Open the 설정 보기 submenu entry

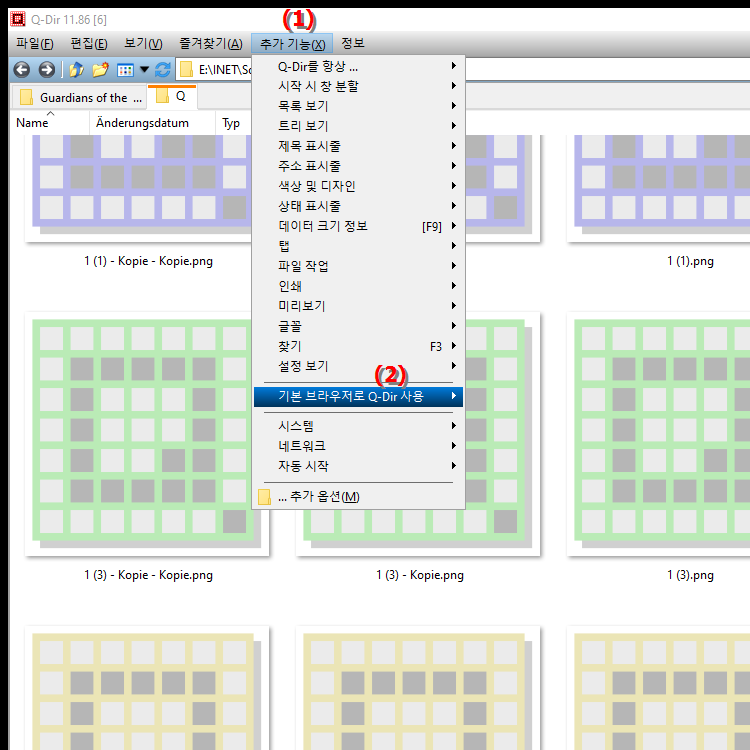tap(358, 366)
